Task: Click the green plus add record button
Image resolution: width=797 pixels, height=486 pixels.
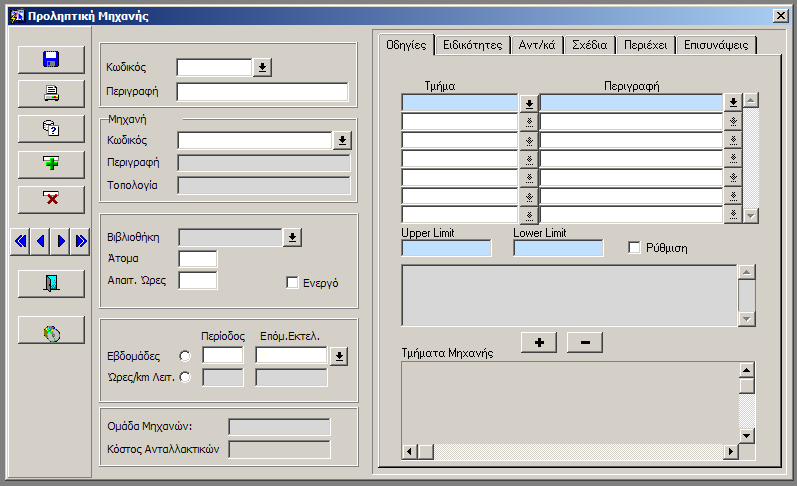Action: tap(51, 164)
